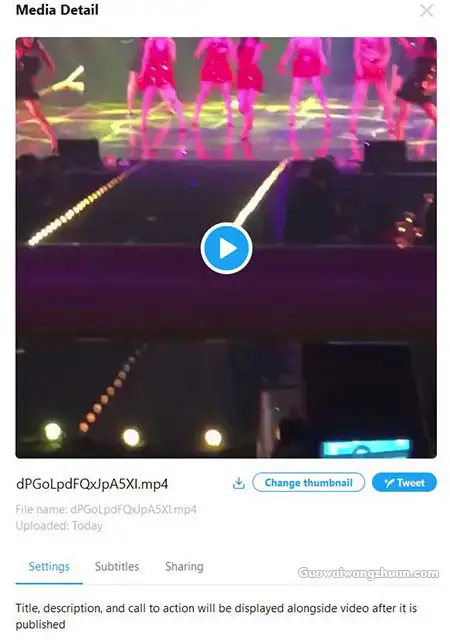
Task: Click the Media Detail heading
Action: [57, 10]
